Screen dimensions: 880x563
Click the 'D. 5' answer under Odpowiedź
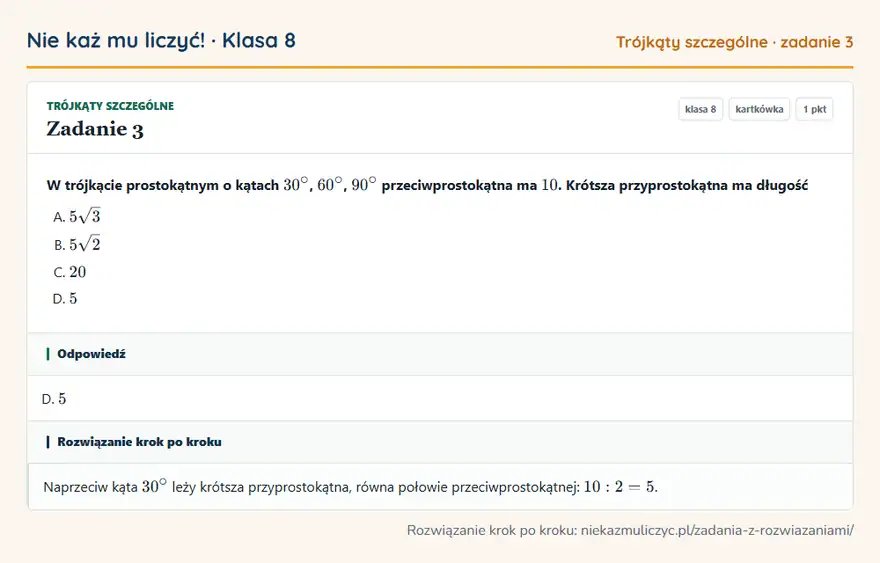pyautogui.click(x=54, y=399)
